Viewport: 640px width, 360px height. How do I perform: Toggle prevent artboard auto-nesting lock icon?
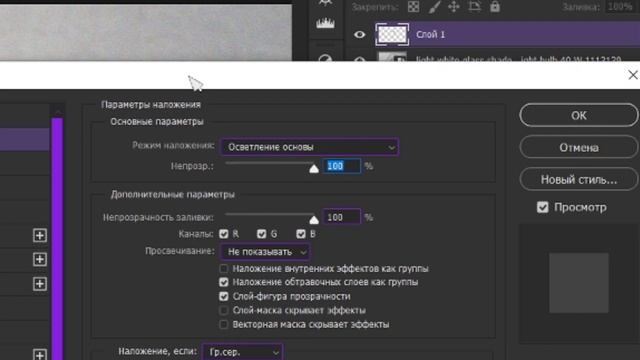pos(474,7)
